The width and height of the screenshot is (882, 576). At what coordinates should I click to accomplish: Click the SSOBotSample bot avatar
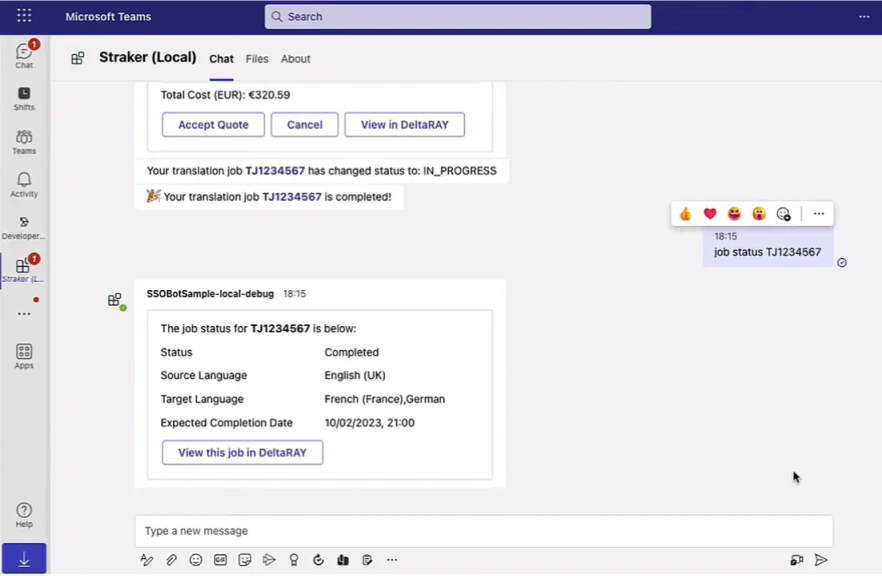(115, 300)
